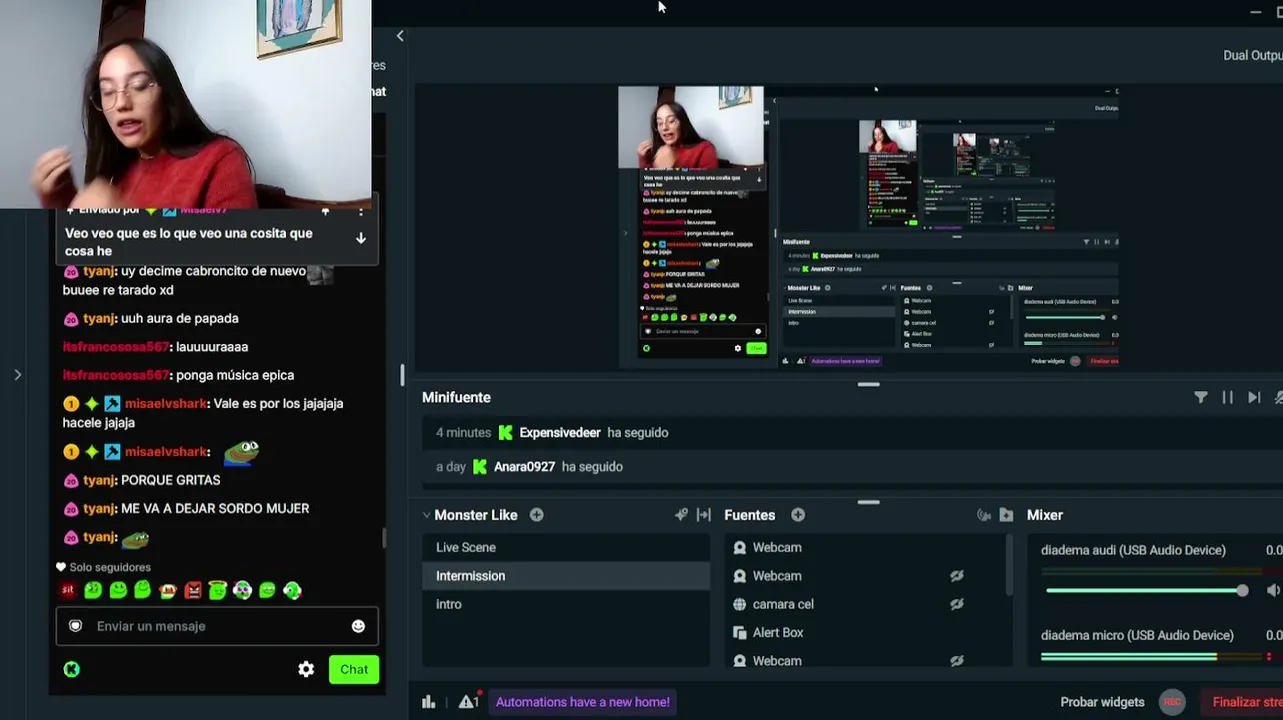
Task: Click the Kick icon beside Anara0927
Action: (x=480, y=467)
